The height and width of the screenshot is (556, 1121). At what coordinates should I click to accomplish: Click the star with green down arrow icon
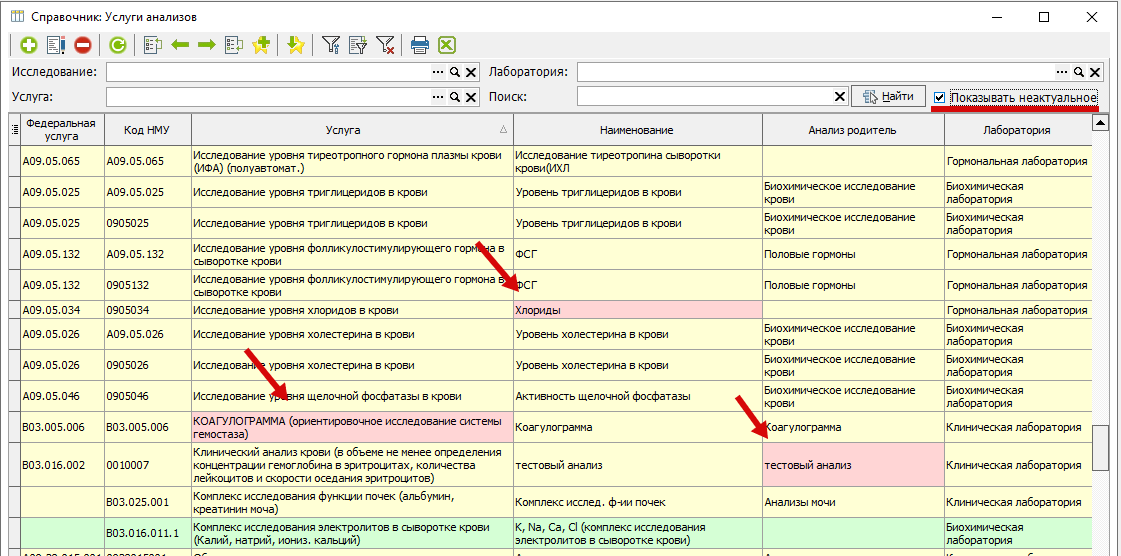(x=296, y=46)
